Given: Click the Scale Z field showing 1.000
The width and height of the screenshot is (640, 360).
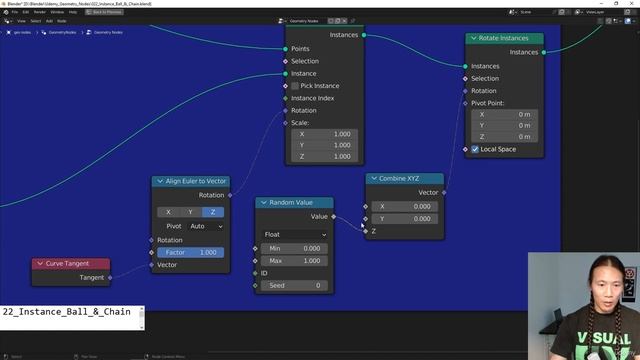Looking at the screenshot, I should coord(324,157).
